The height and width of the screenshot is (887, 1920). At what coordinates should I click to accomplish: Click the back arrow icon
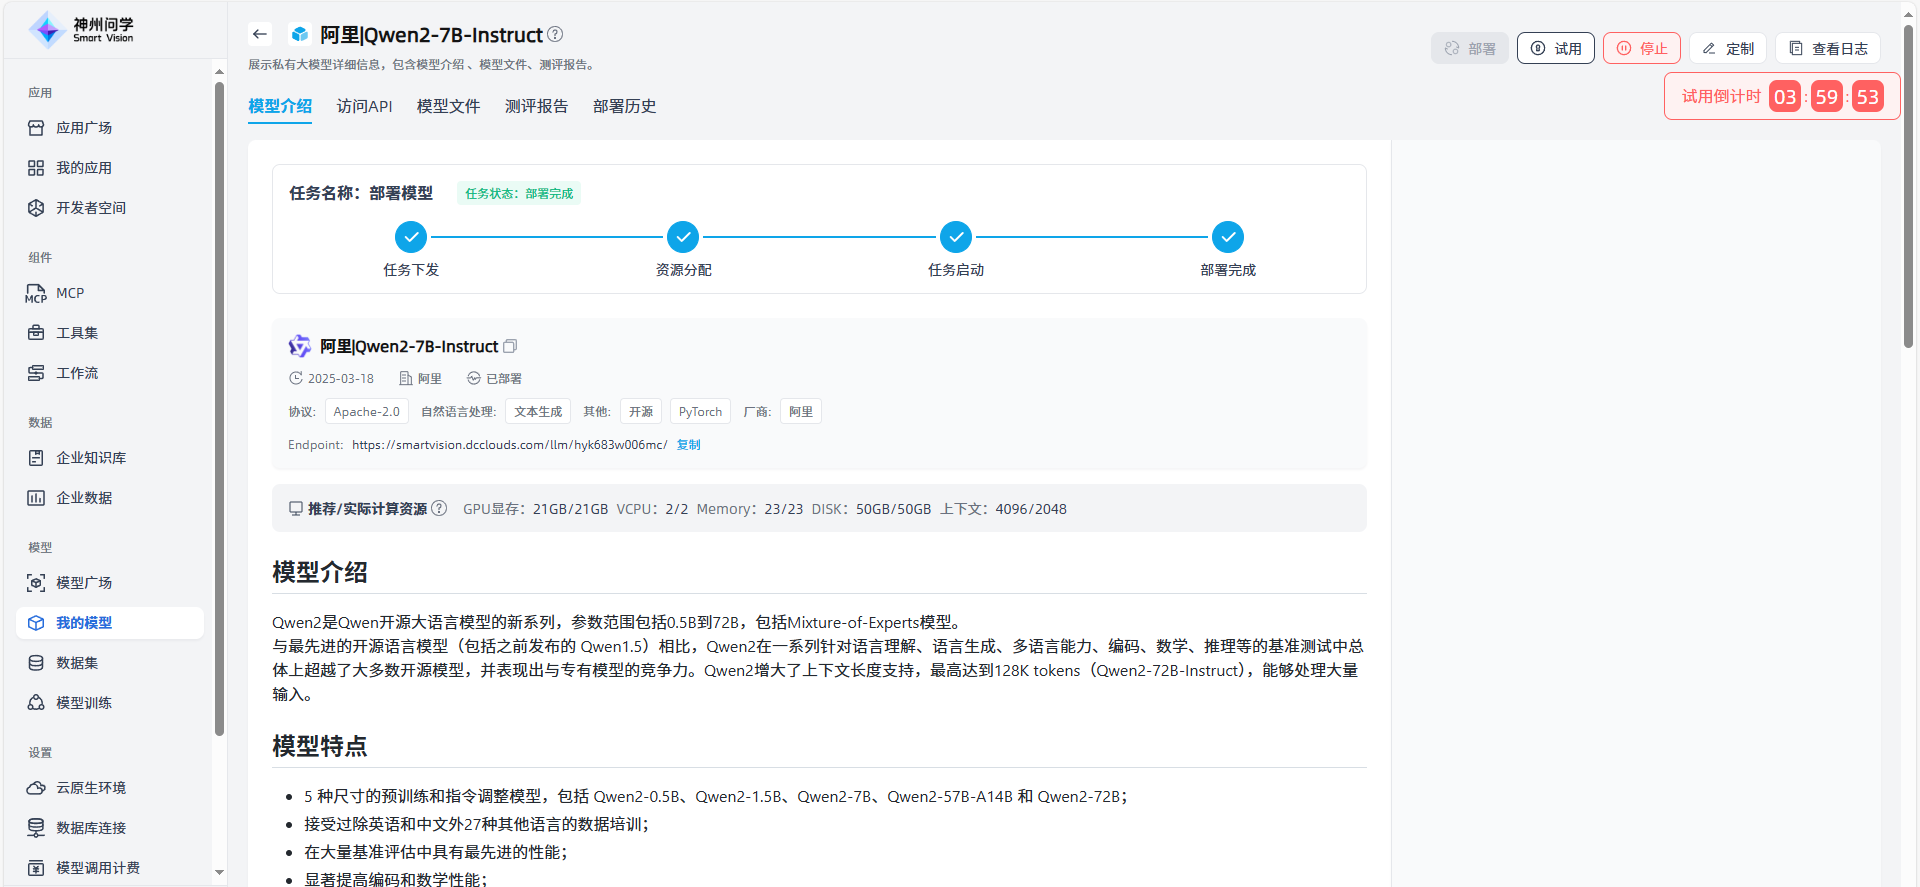pyautogui.click(x=260, y=34)
